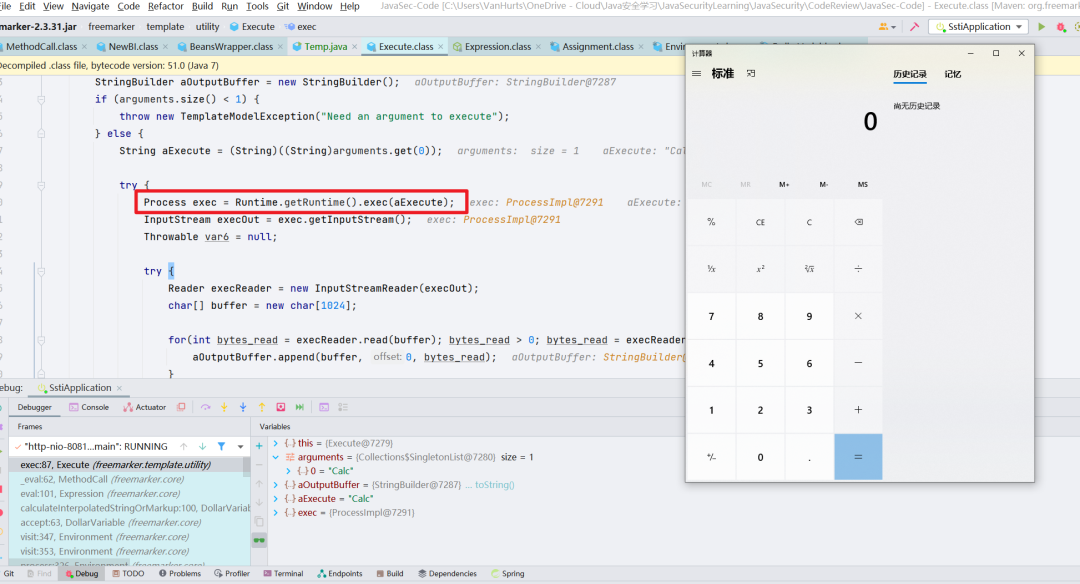Click the frames filter funnel icon
This screenshot has height=584, width=1080.
[x=221, y=446]
